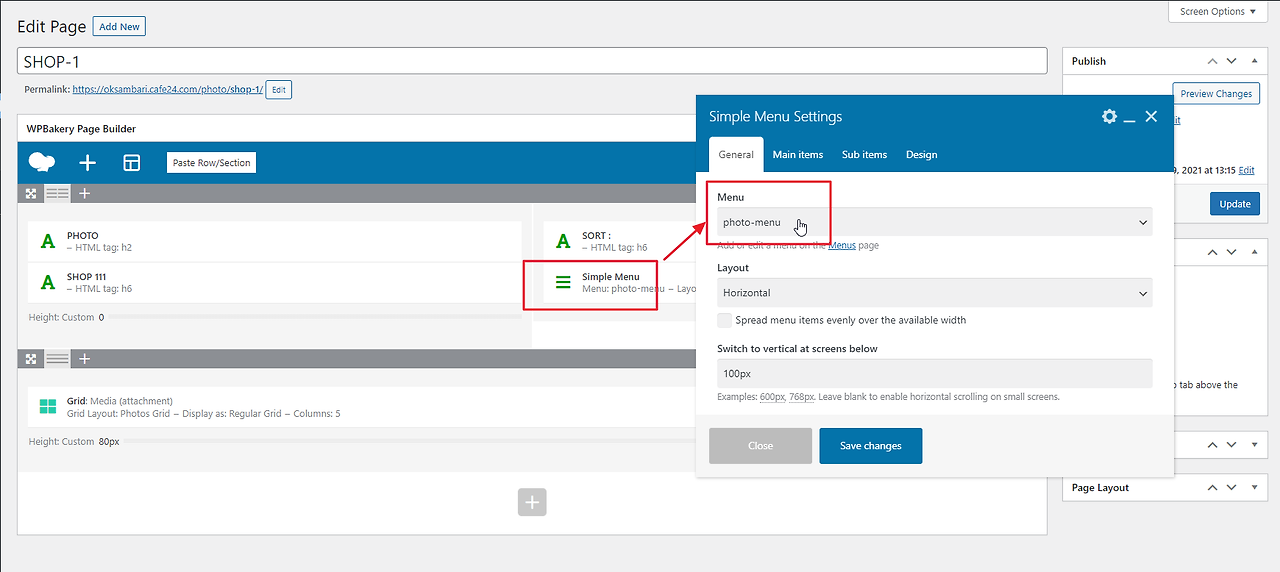The width and height of the screenshot is (1280, 572).
Task: Move Page Layout panel down
Action: 1232,488
